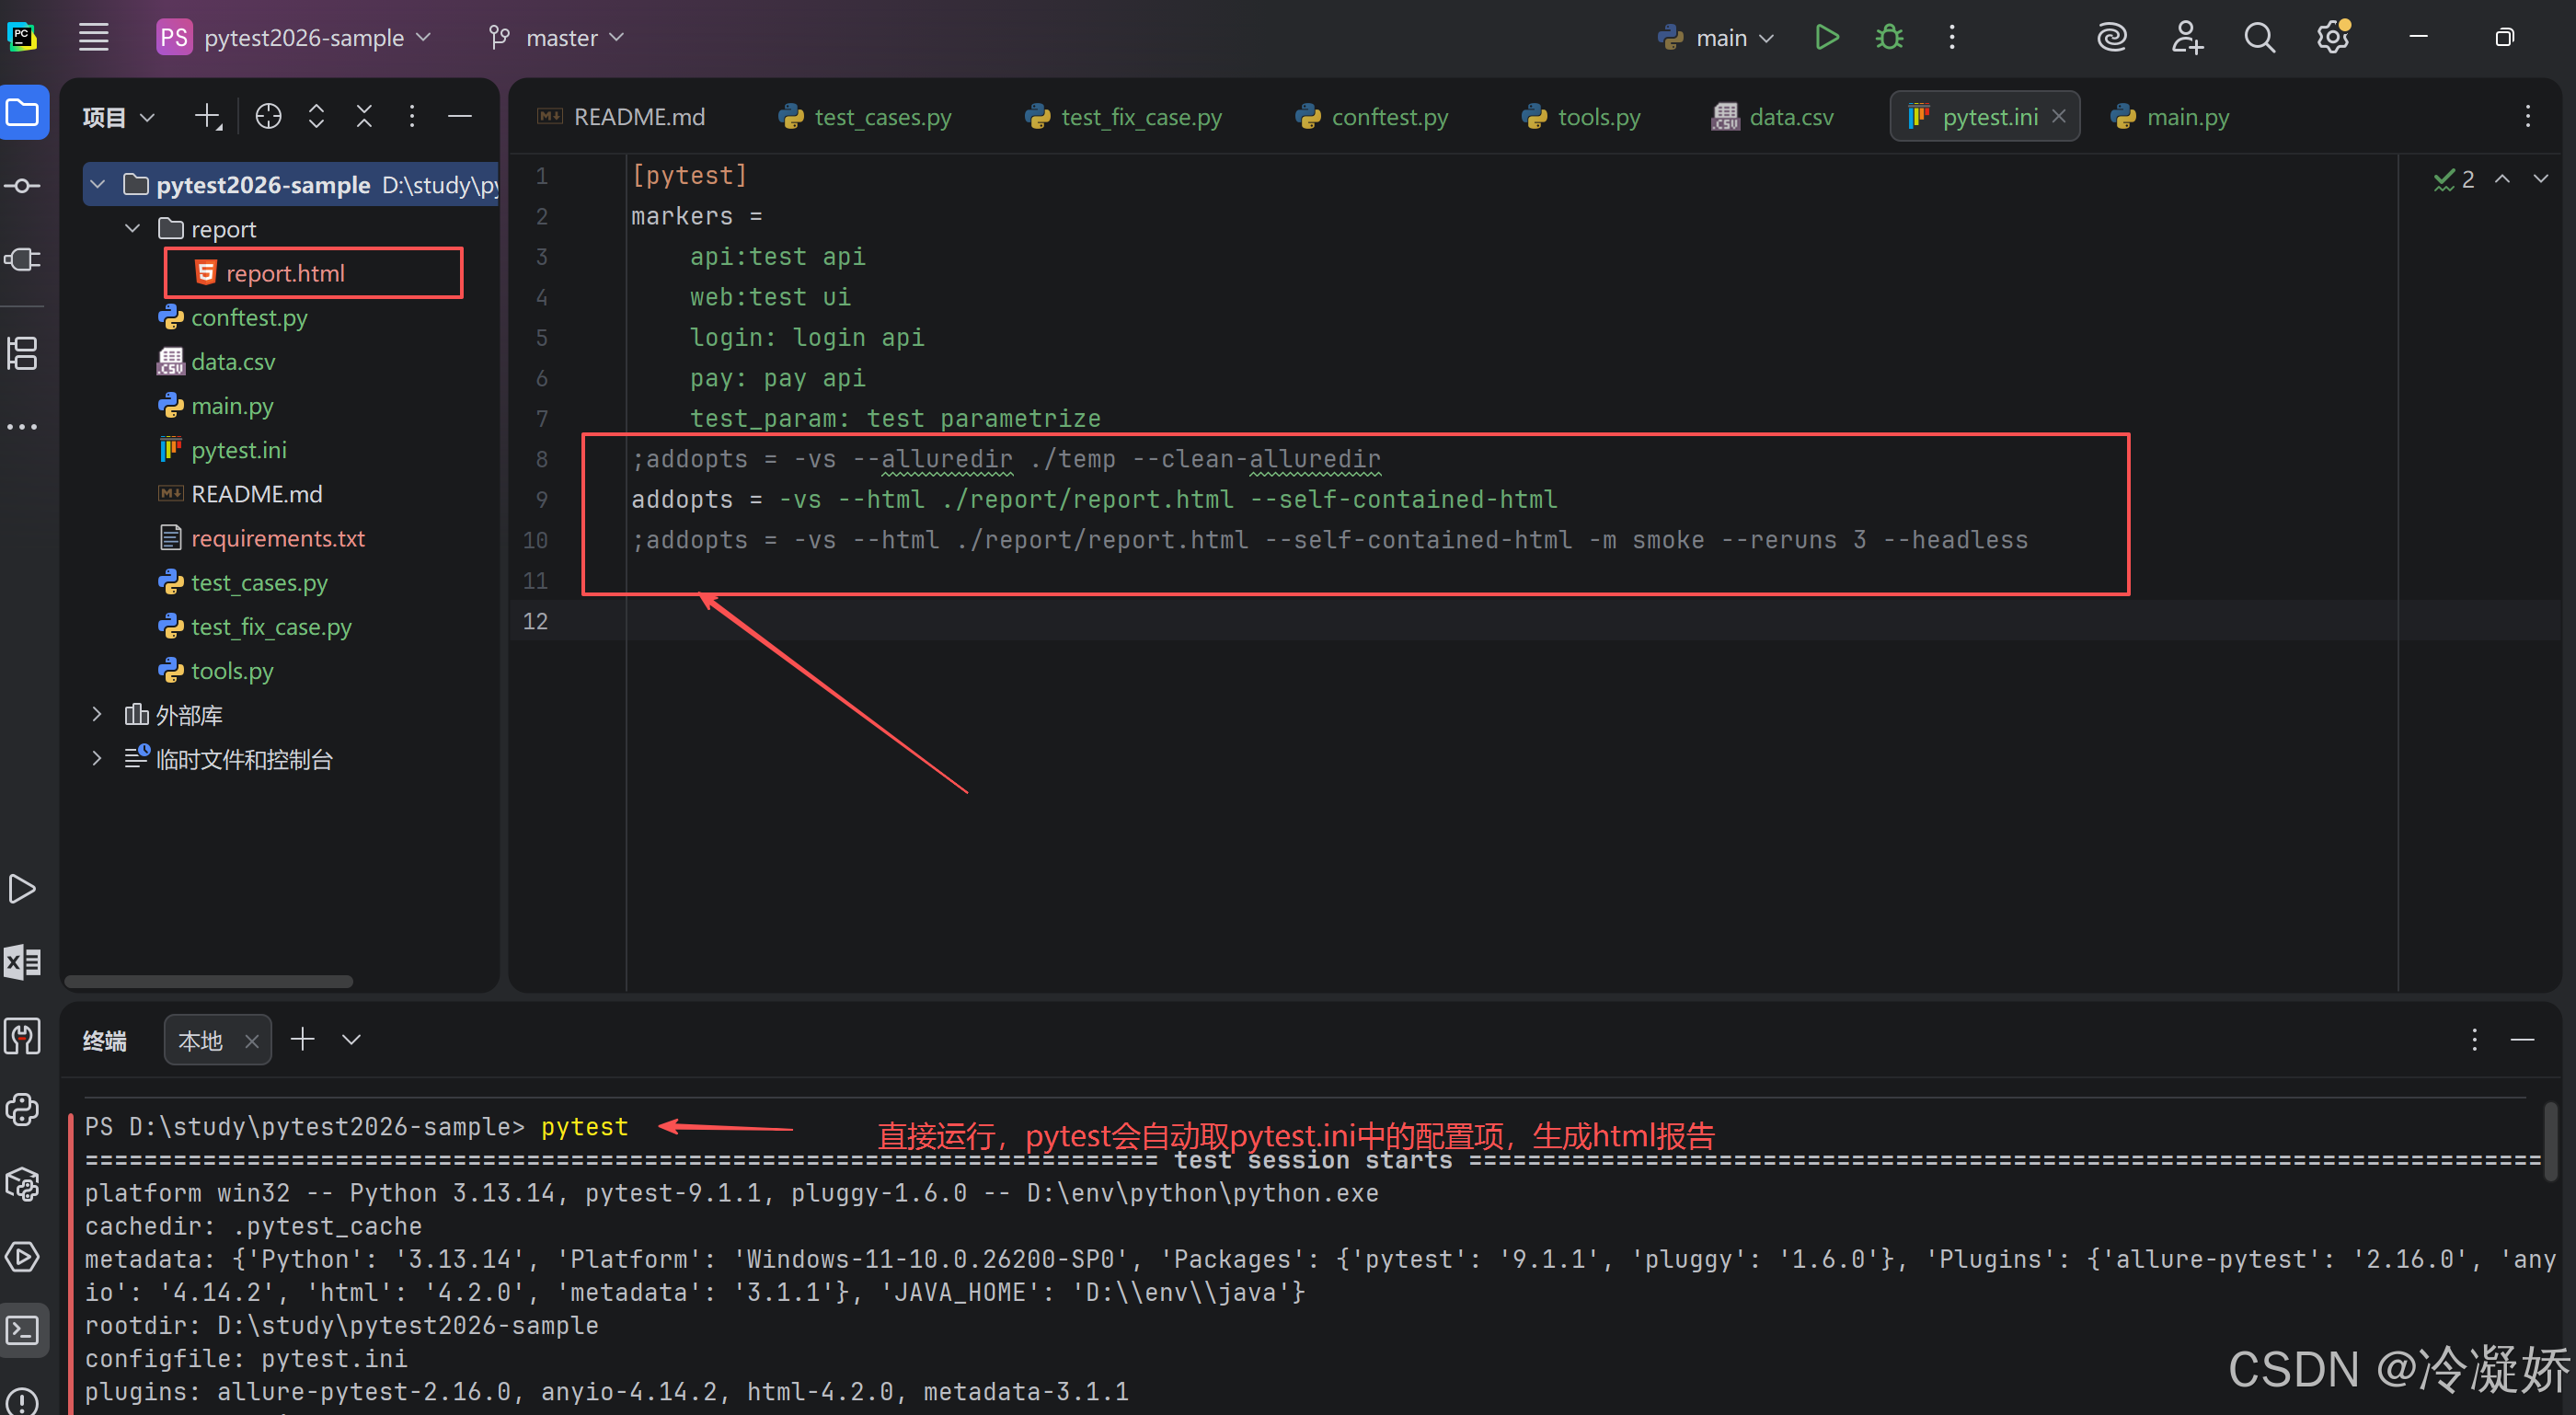Expand all in project panel
This screenshot has width=2576, height=1415.
click(x=316, y=117)
